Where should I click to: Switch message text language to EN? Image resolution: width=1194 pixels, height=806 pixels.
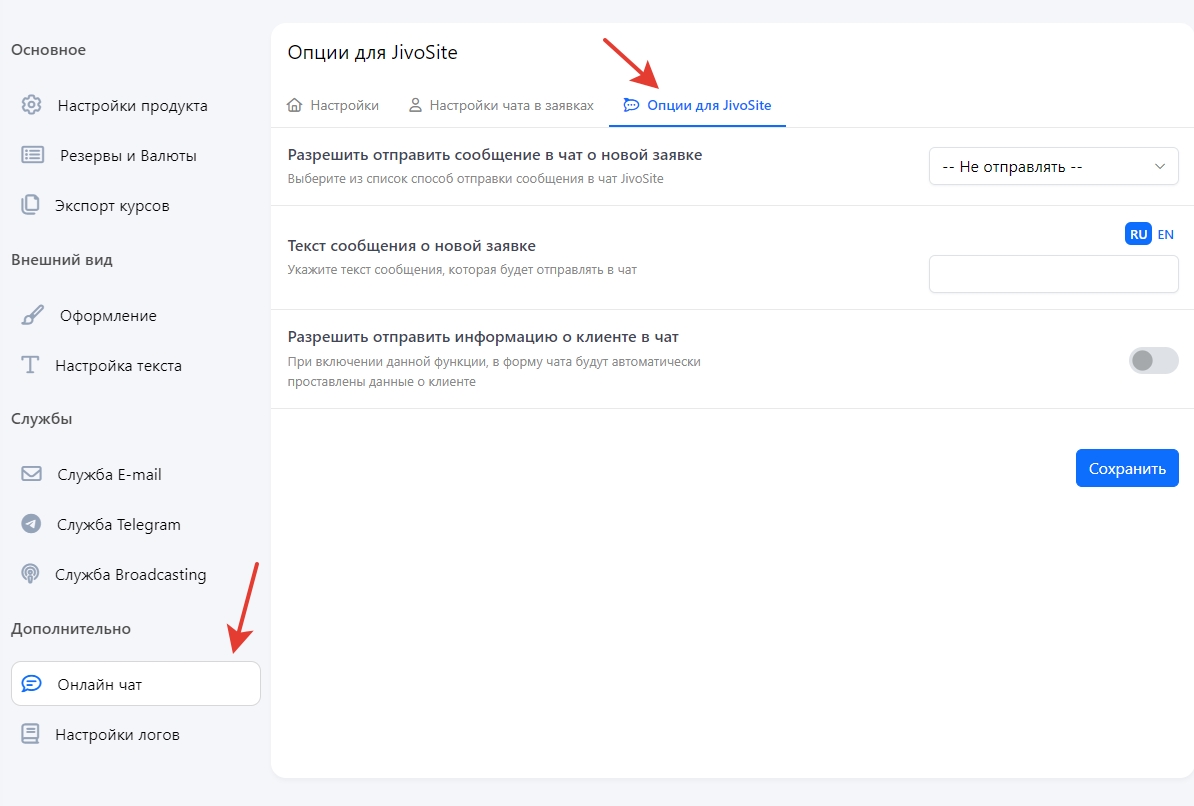pyautogui.click(x=1165, y=234)
